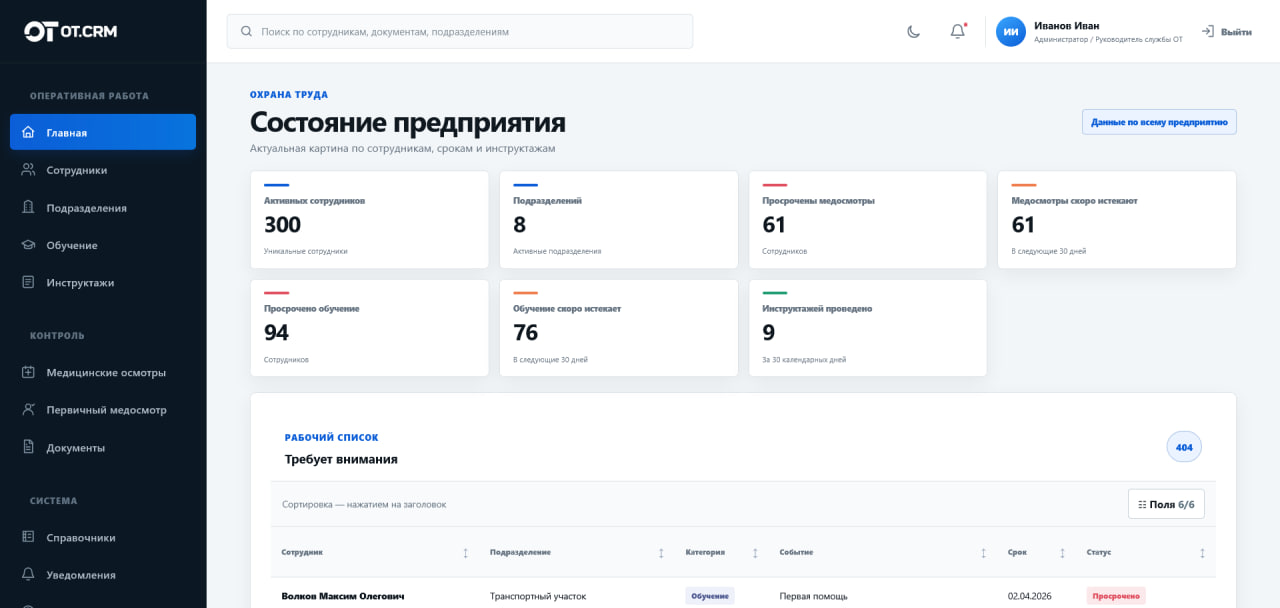Navigate to Обучение section

click(103, 245)
